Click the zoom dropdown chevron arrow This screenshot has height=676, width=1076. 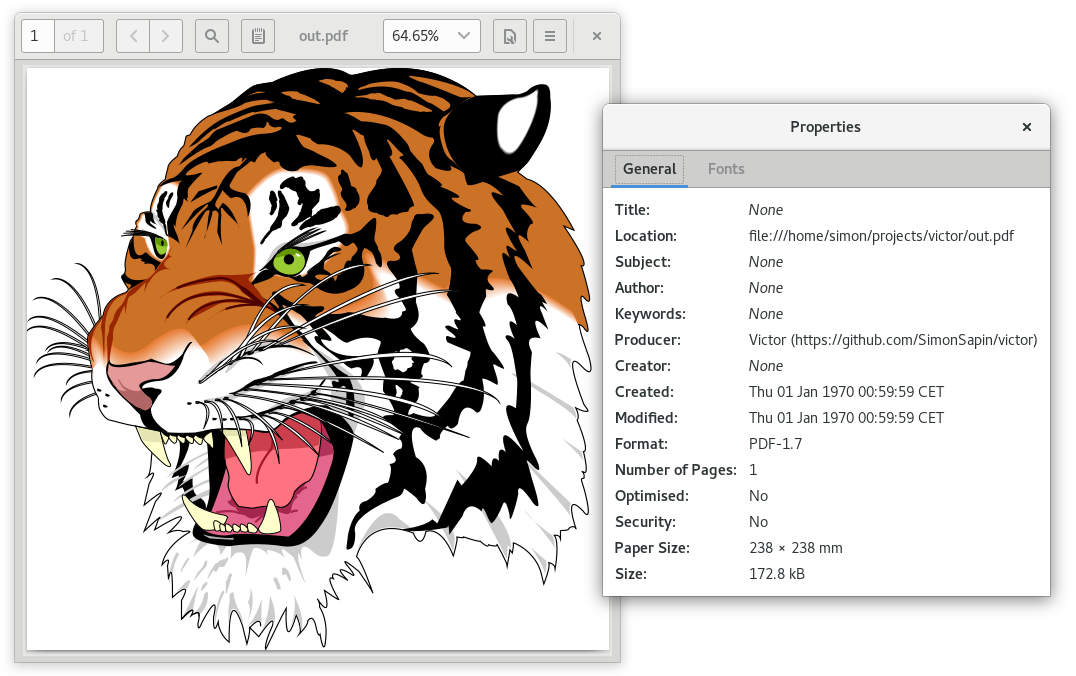(466, 36)
